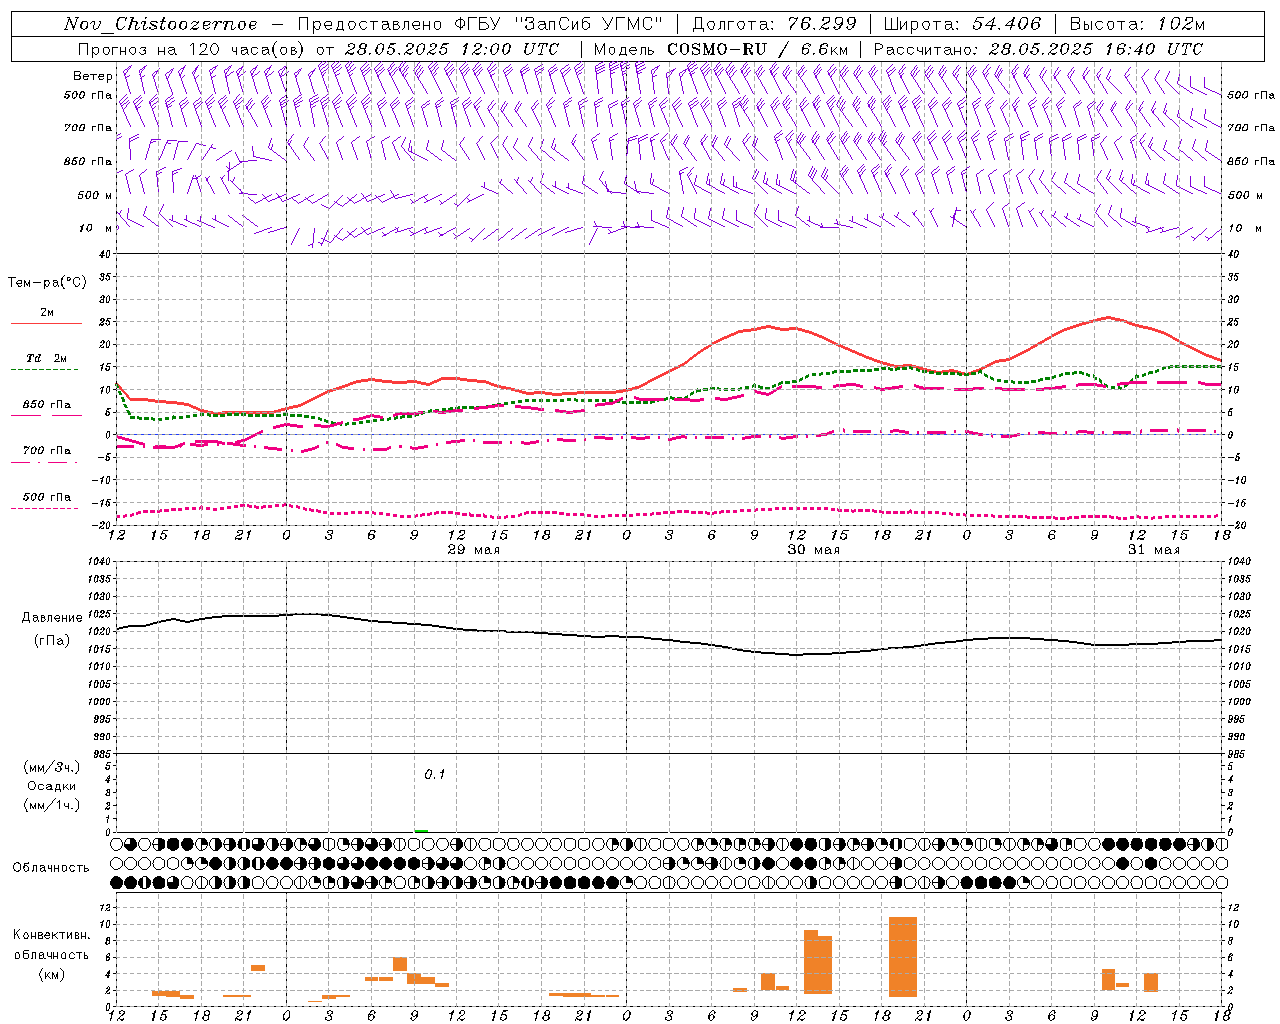Click the tallest orange convective cloud bar

tap(903, 957)
